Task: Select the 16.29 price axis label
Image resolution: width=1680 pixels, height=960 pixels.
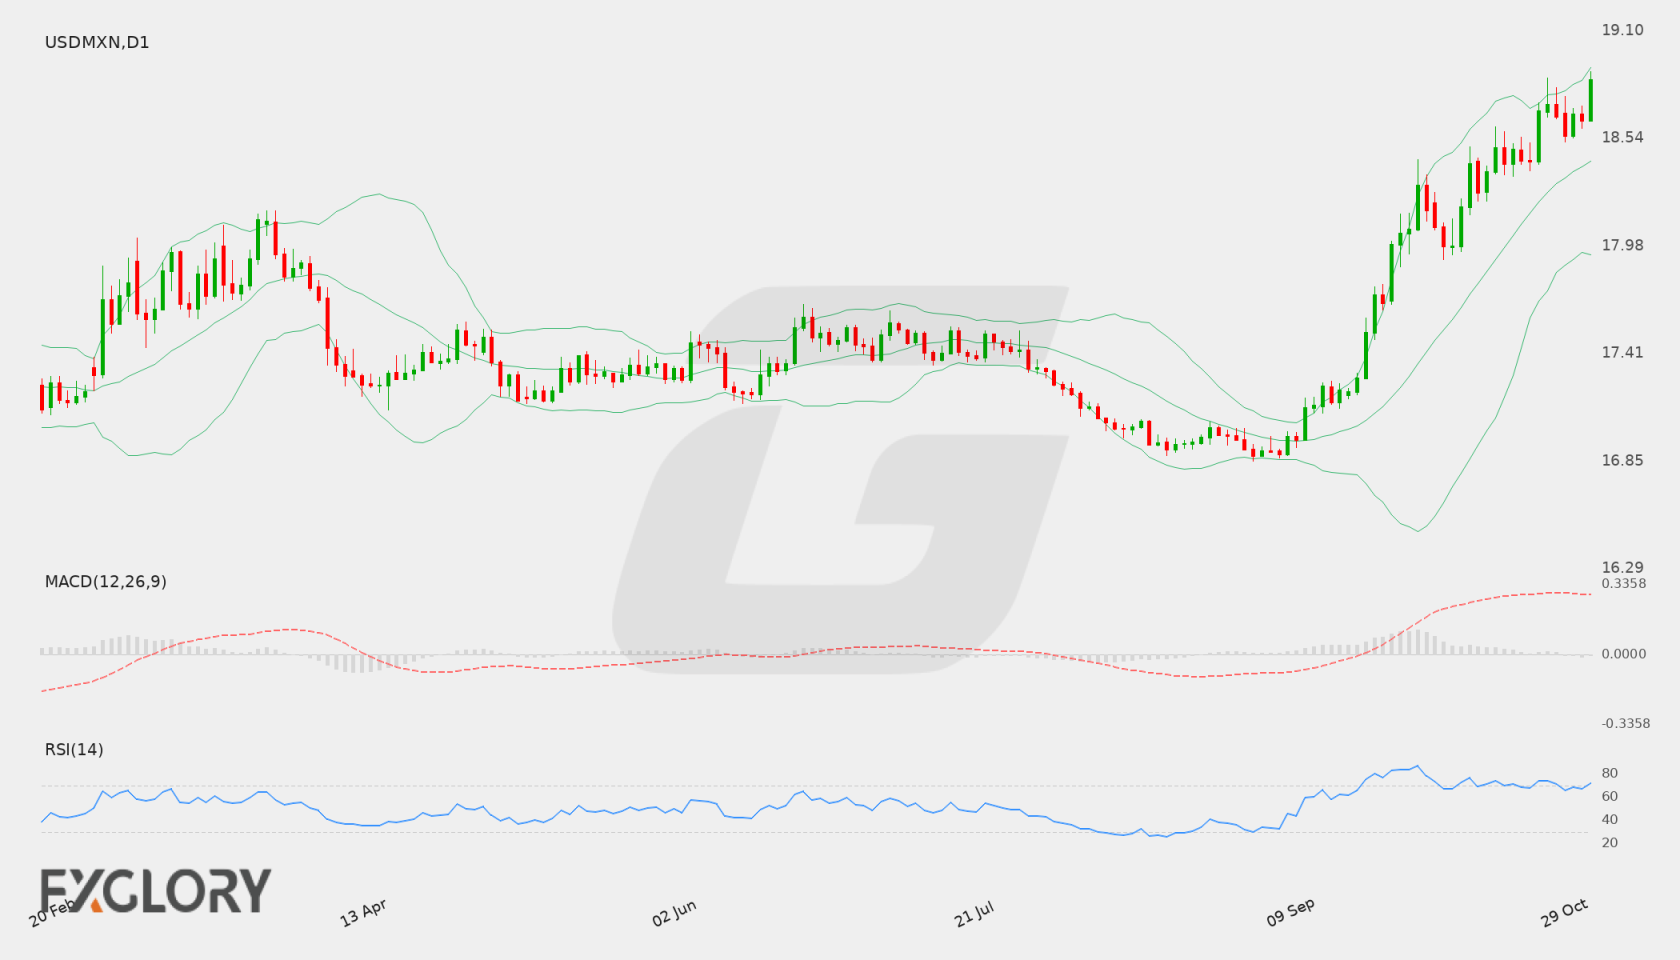Action: [1622, 567]
